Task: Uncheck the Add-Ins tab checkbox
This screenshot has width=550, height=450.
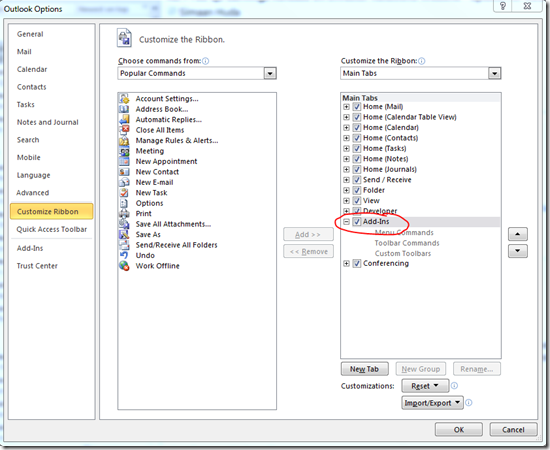Action: (357, 222)
